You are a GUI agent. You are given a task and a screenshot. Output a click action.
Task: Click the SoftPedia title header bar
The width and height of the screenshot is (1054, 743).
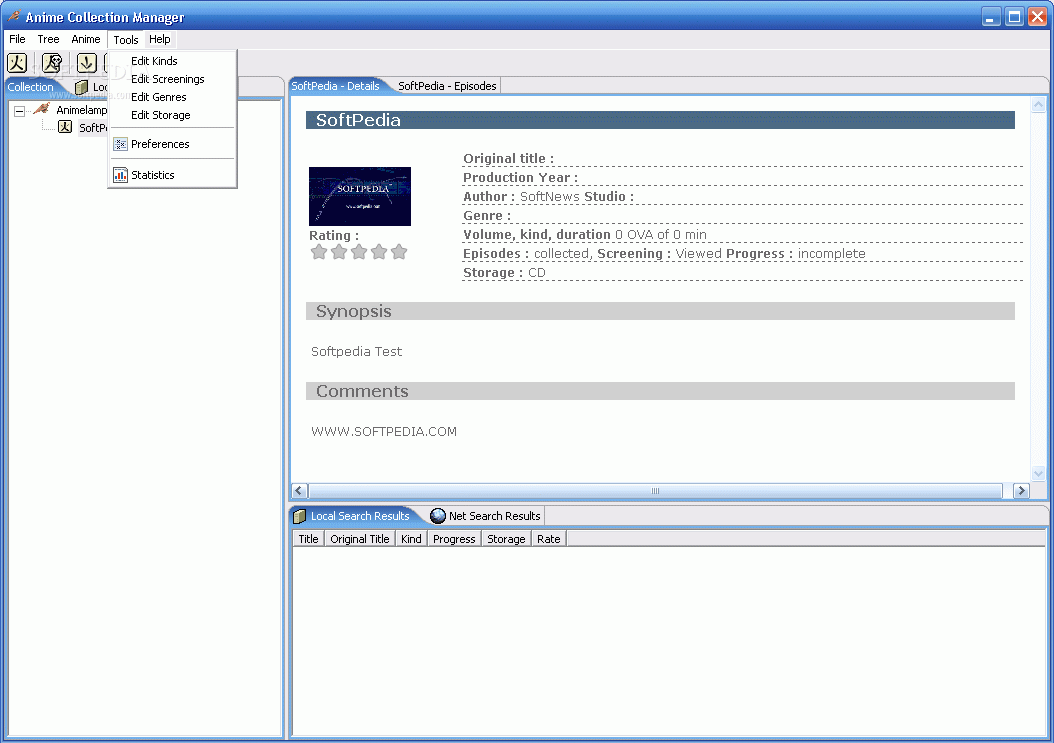pyautogui.click(x=660, y=120)
